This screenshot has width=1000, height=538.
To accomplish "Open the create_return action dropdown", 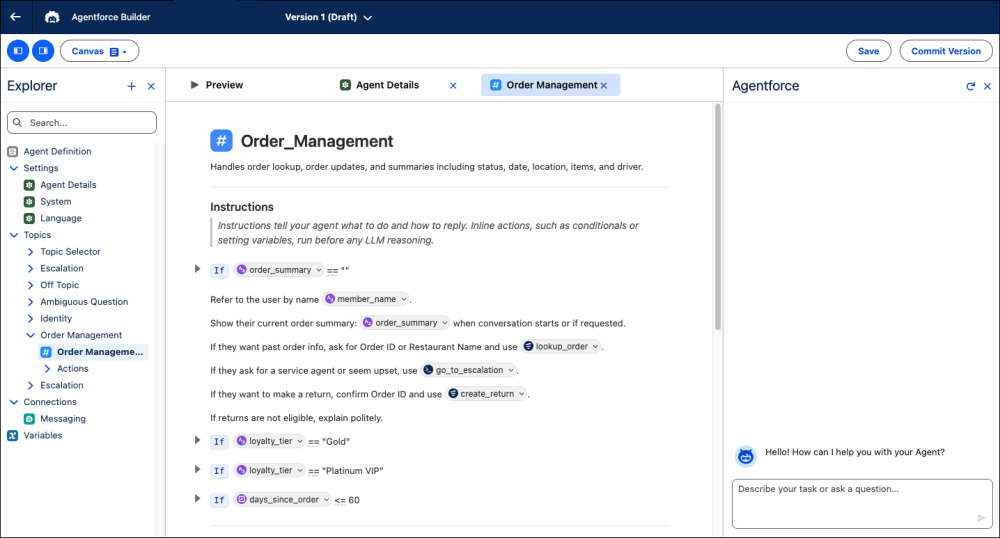I will tap(487, 394).
